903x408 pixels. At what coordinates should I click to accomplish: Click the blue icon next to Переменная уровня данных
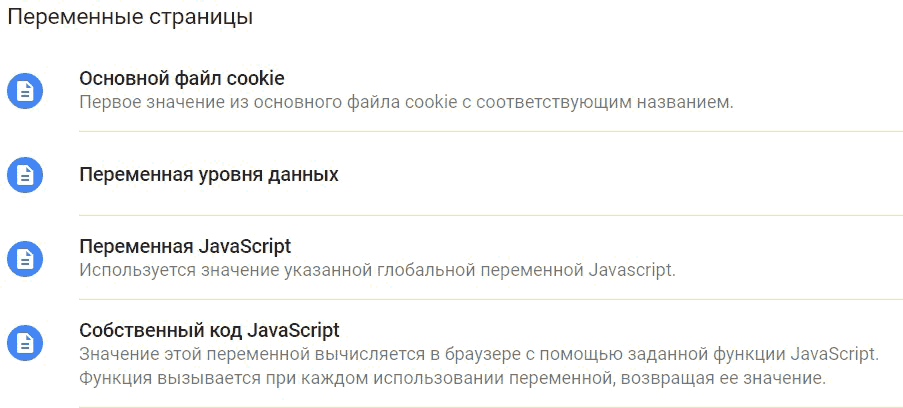tap(25, 175)
